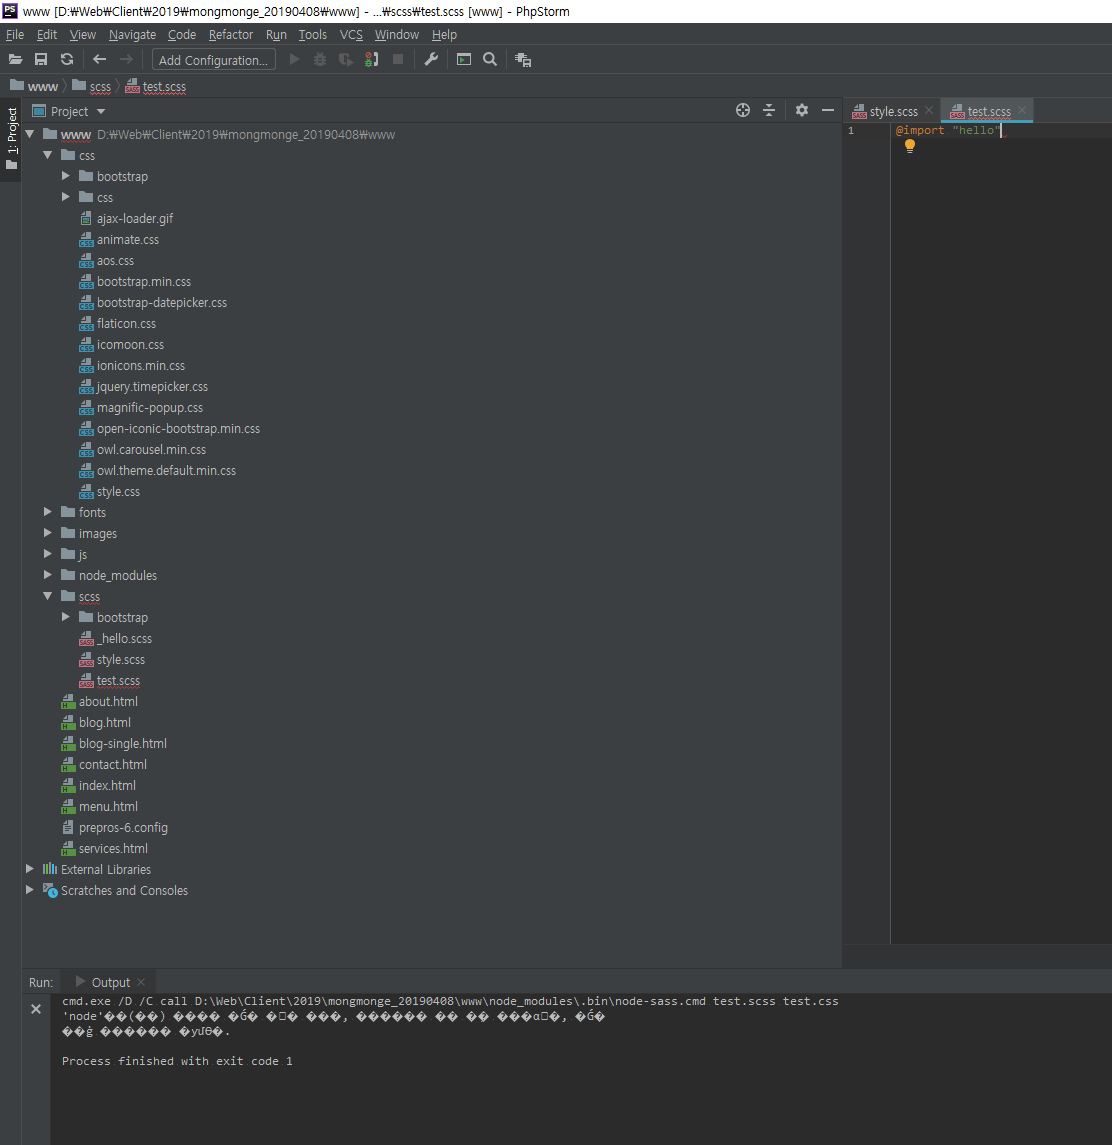
Task: Click the Collapse All icon in Project panel
Action: pyautogui.click(x=769, y=110)
